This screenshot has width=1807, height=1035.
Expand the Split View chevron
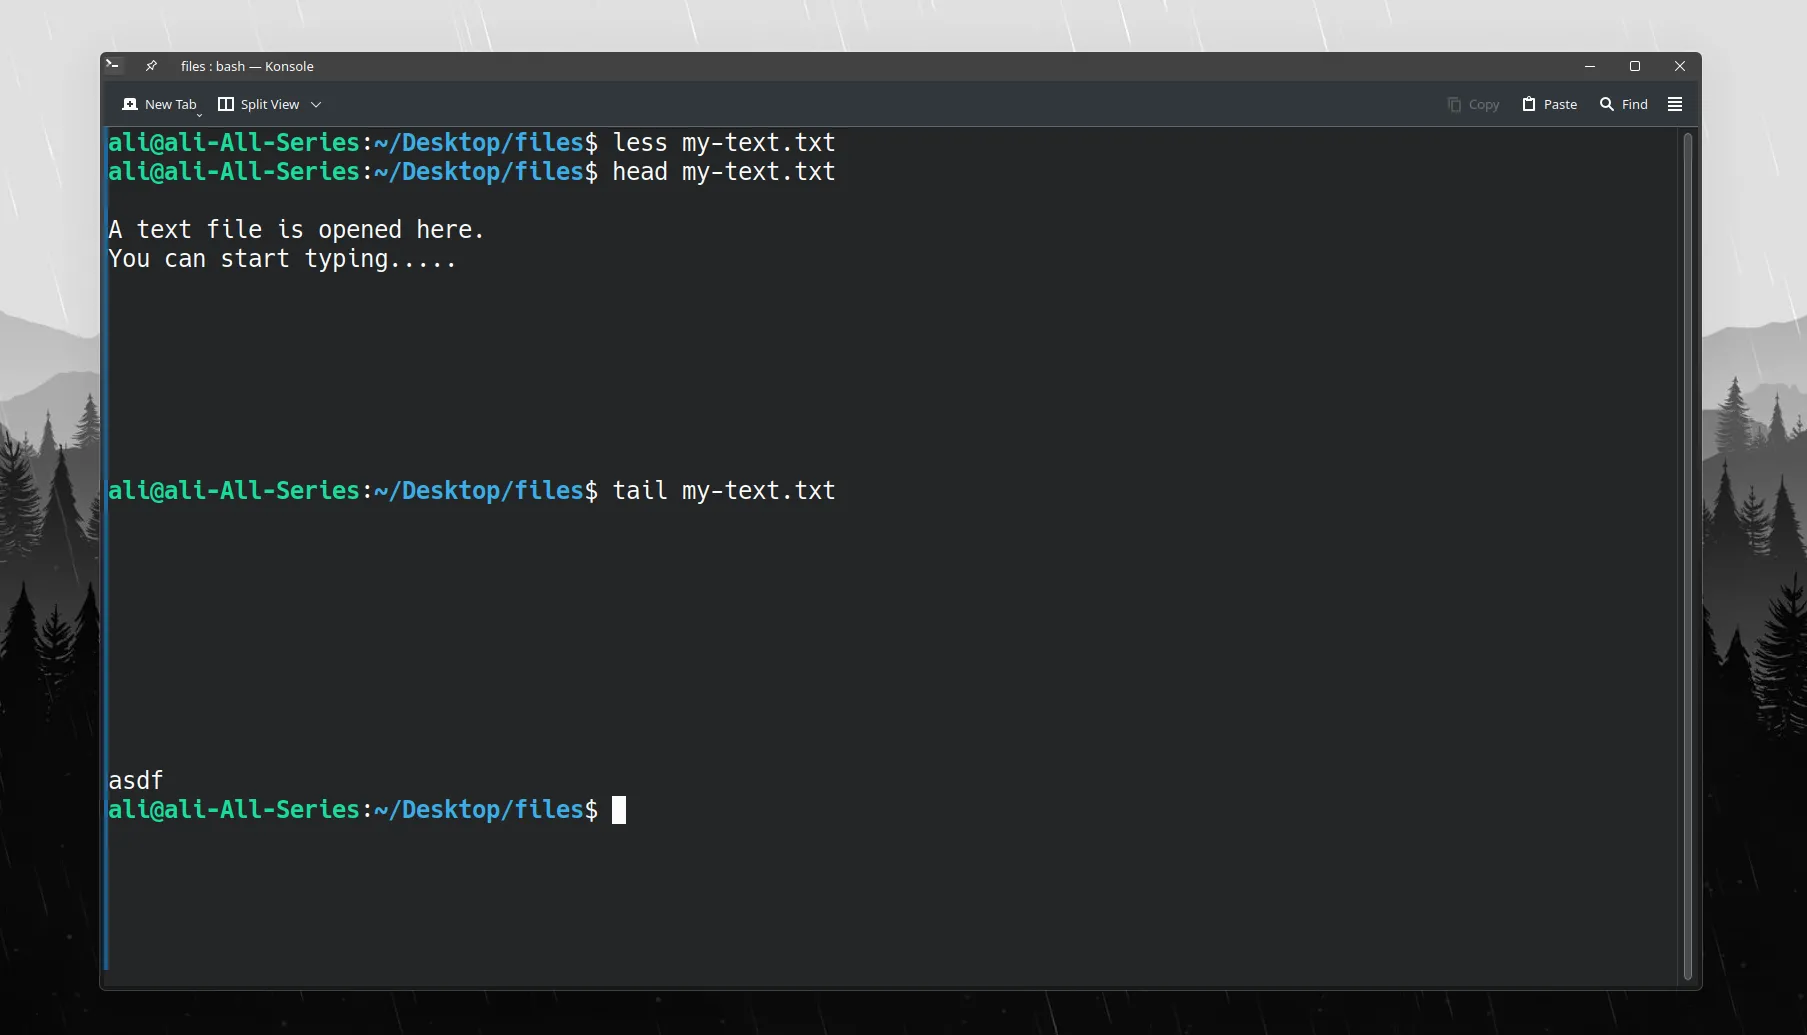pyautogui.click(x=316, y=104)
